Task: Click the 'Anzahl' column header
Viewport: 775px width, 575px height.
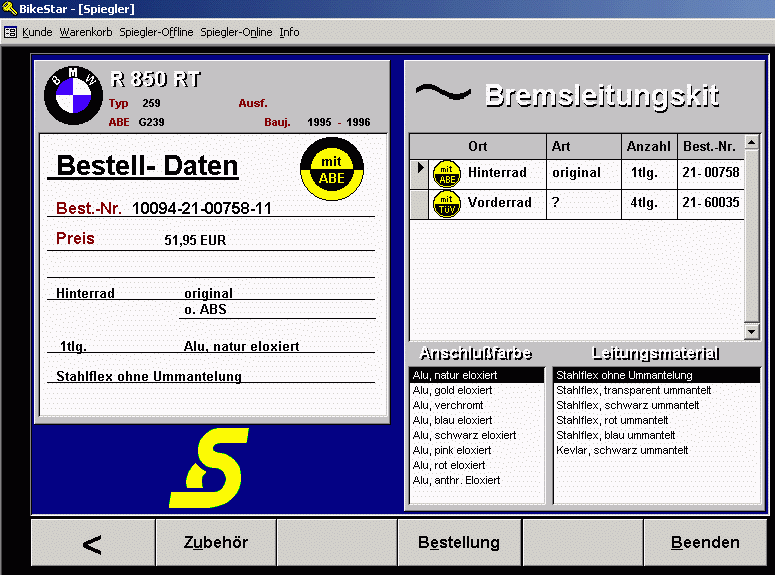Action: tap(649, 146)
